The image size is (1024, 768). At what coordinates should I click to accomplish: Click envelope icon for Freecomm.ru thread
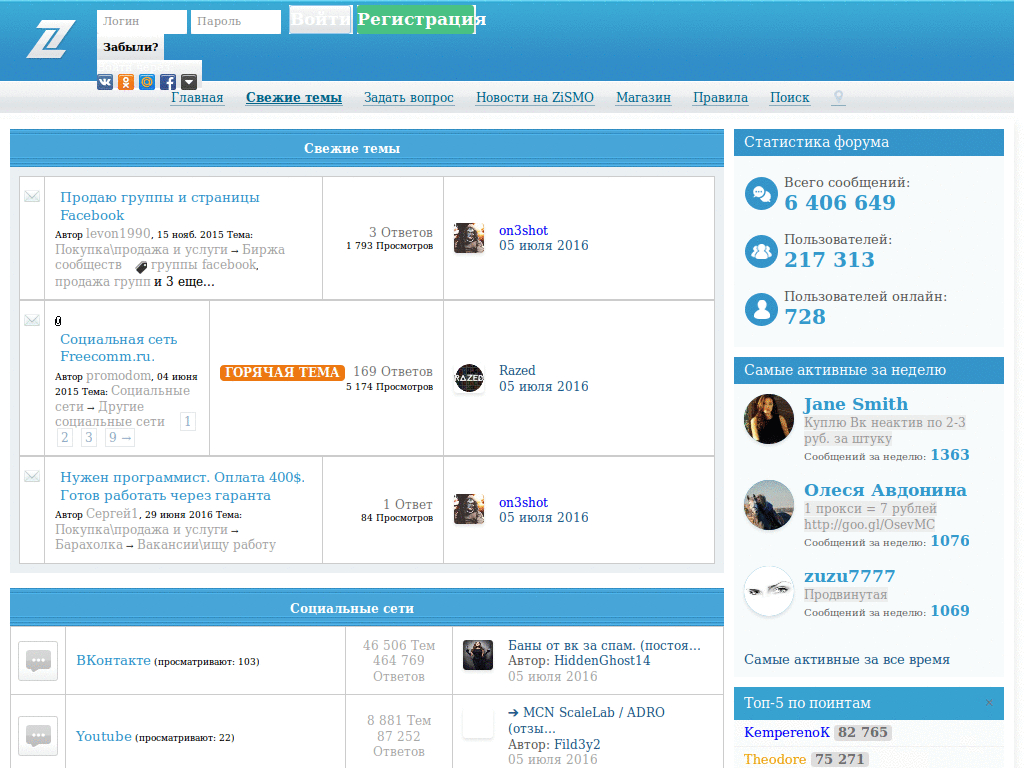pyautogui.click(x=32, y=320)
